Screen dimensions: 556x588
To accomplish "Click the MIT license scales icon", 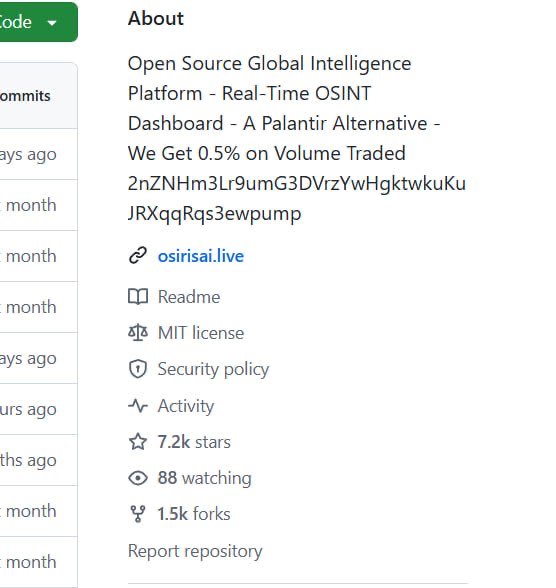I will click(x=138, y=333).
